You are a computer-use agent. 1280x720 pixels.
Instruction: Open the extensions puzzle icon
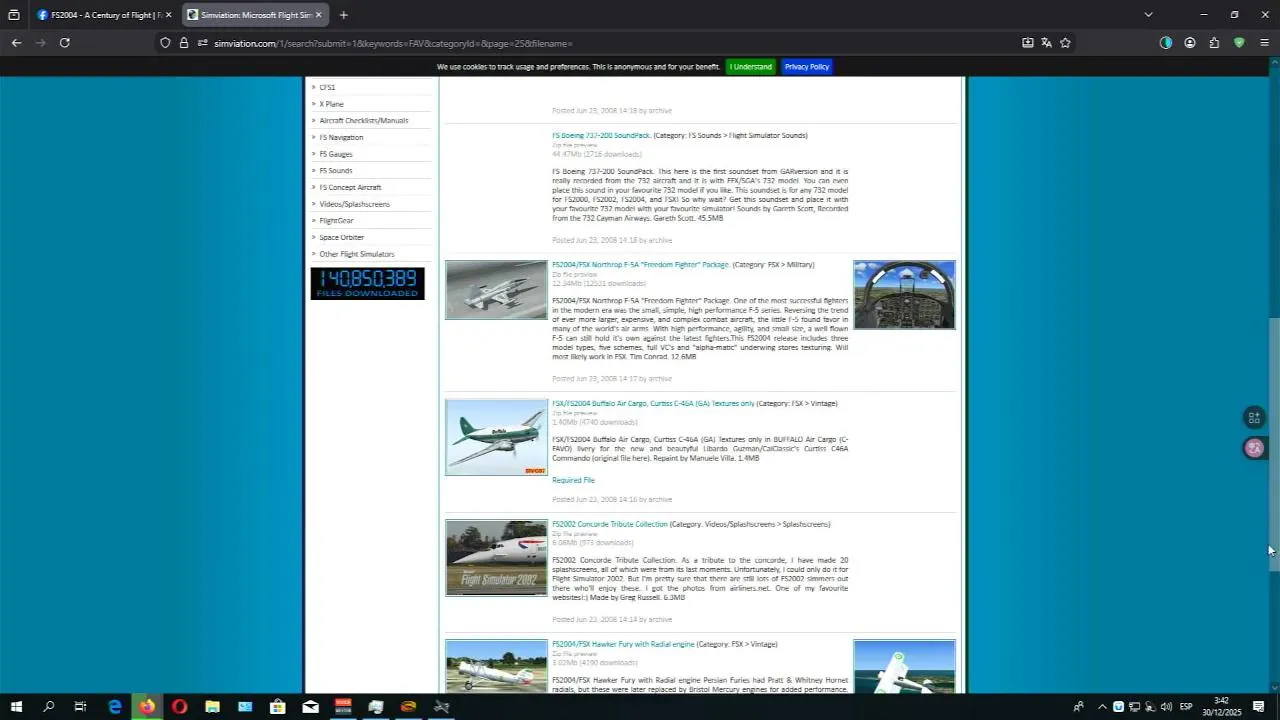[1214, 43]
